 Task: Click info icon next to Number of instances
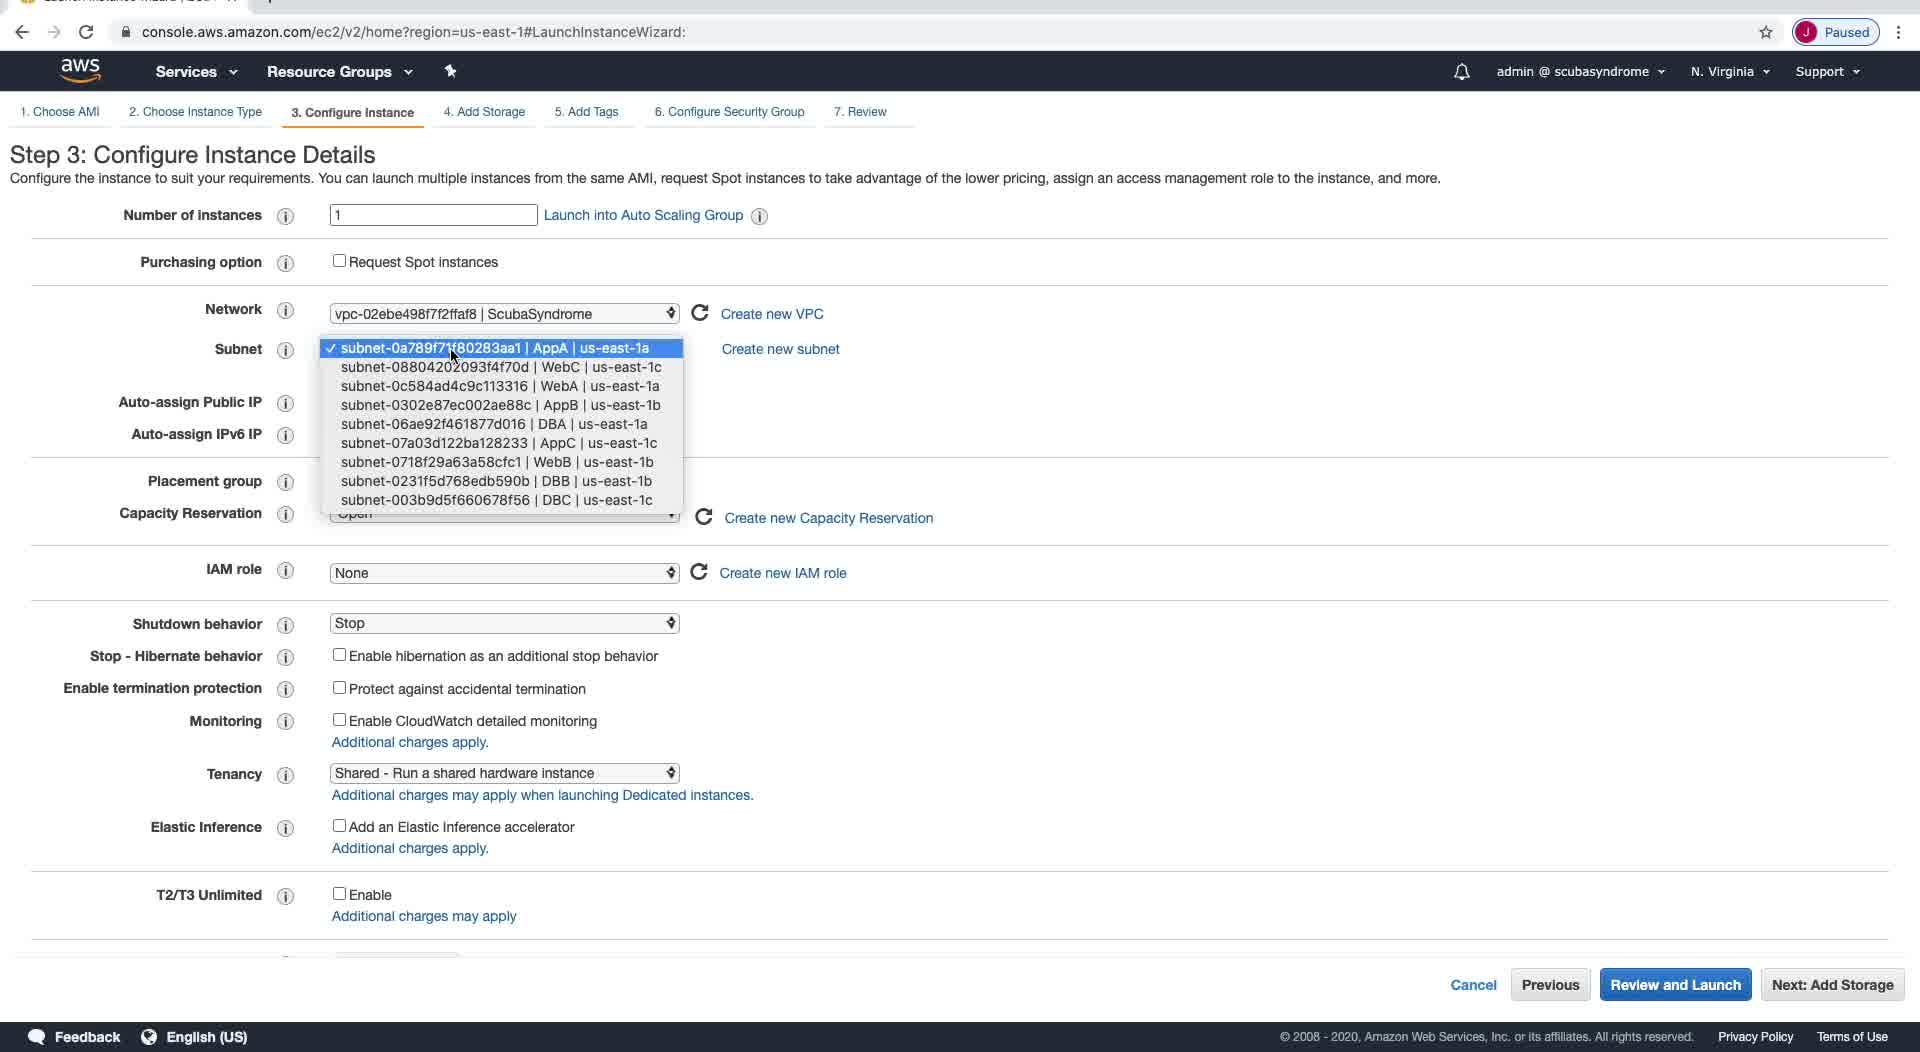(285, 216)
